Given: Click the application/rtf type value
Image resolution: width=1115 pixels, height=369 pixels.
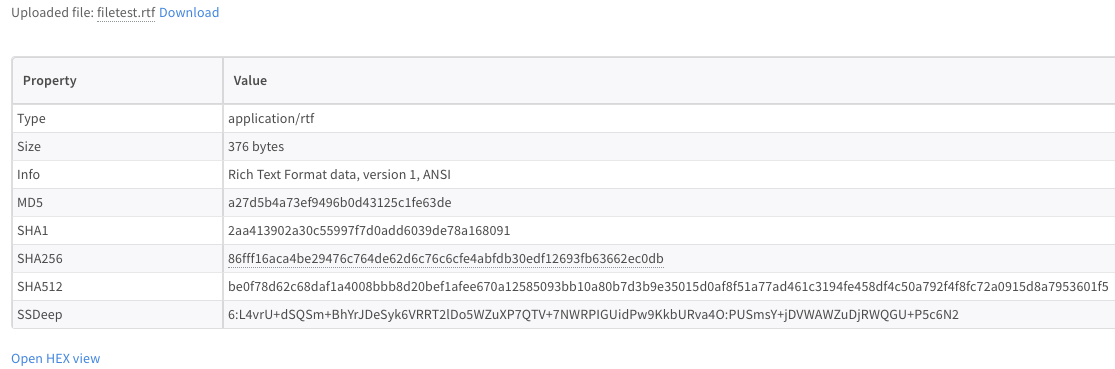Looking at the screenshot, I should [271, 119].
